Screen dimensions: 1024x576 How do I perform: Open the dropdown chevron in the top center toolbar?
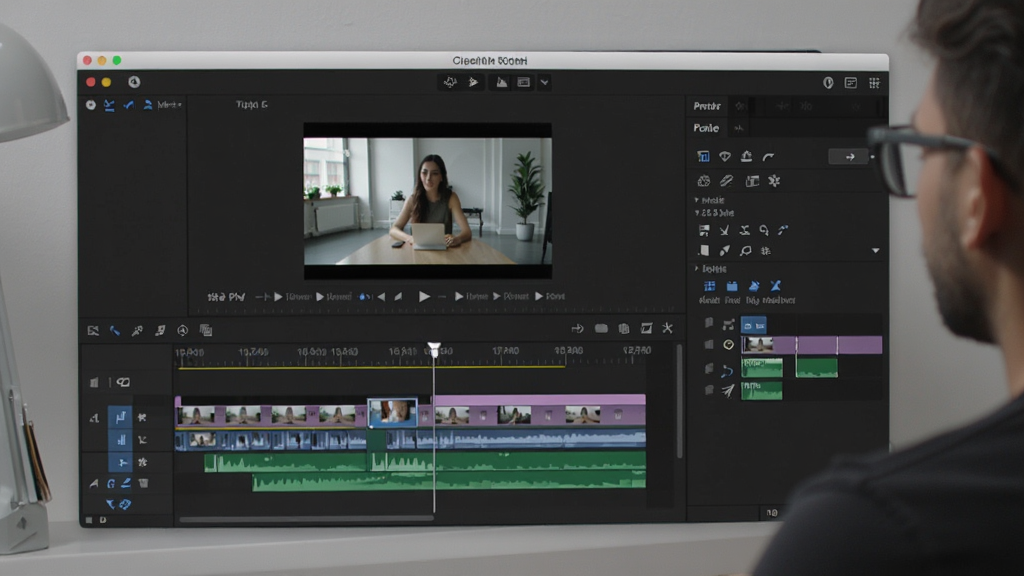point(544,83)
